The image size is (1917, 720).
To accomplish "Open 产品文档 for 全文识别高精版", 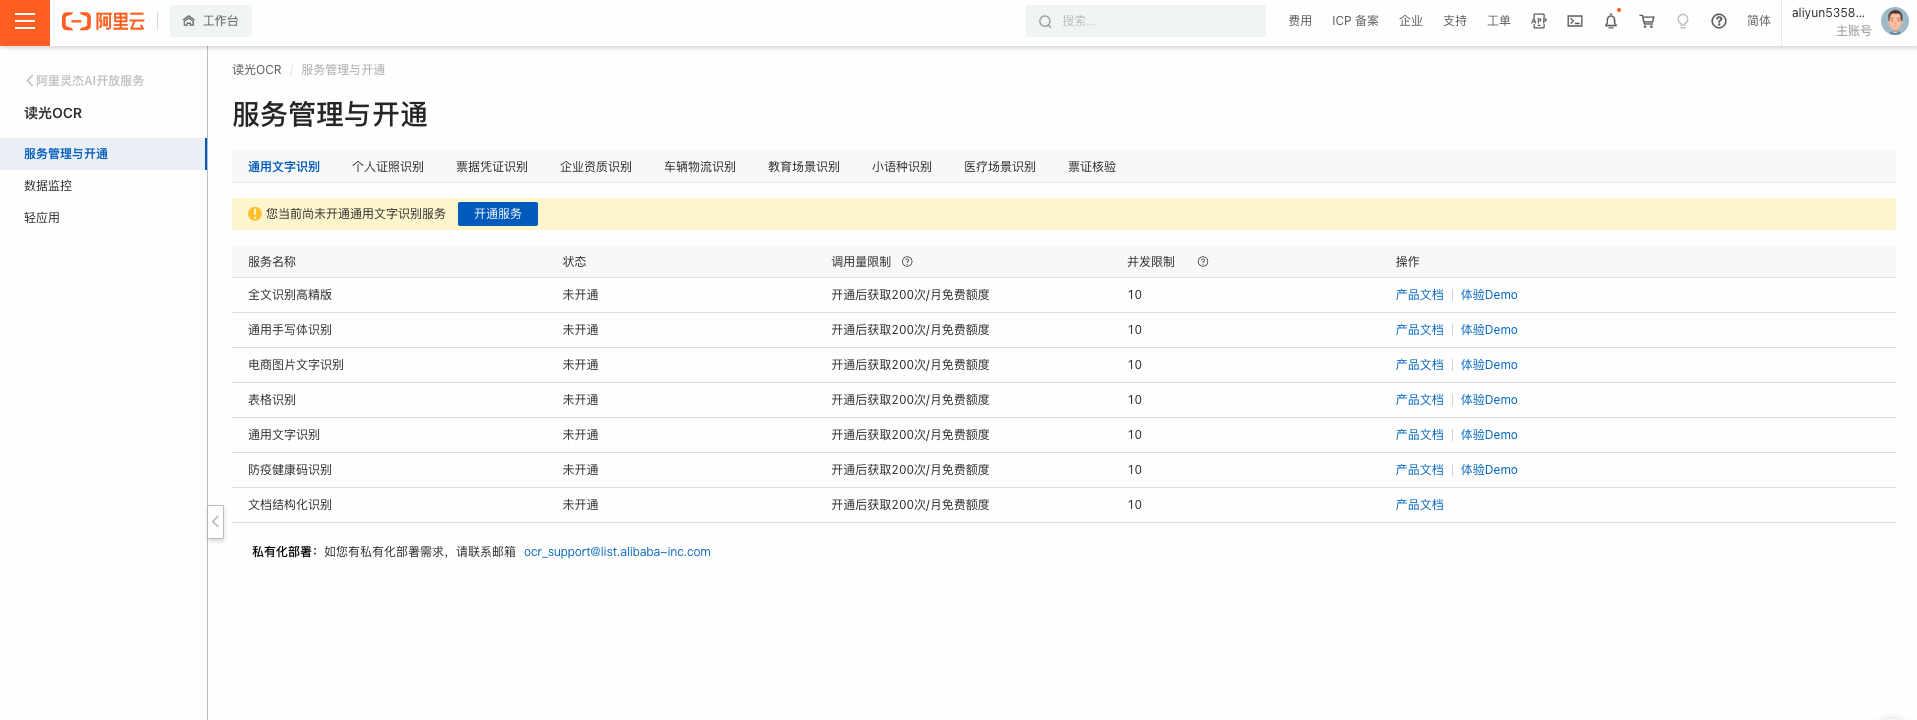I will (1420, 295).
